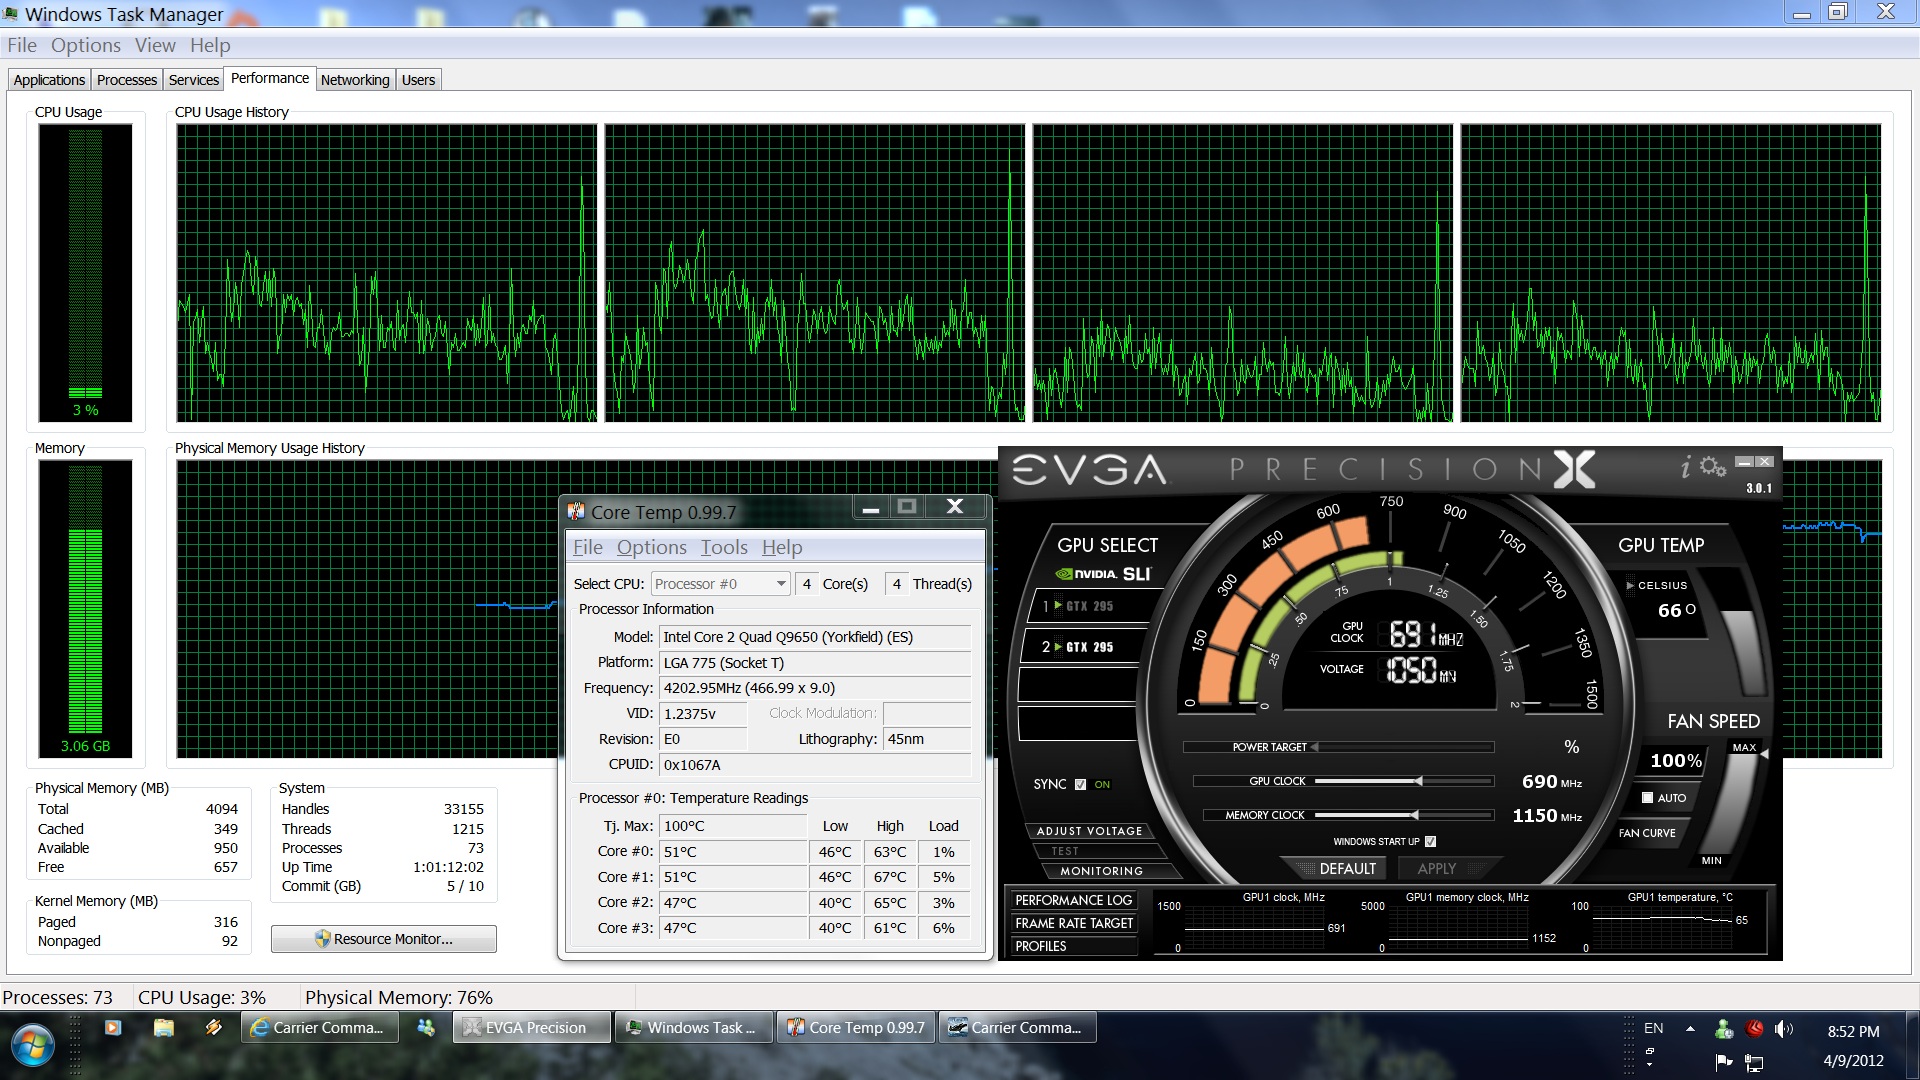This screenshot has width=1920, height=1080.
Task: Open Core Temp Tools menu
Action: click(723, 547)
